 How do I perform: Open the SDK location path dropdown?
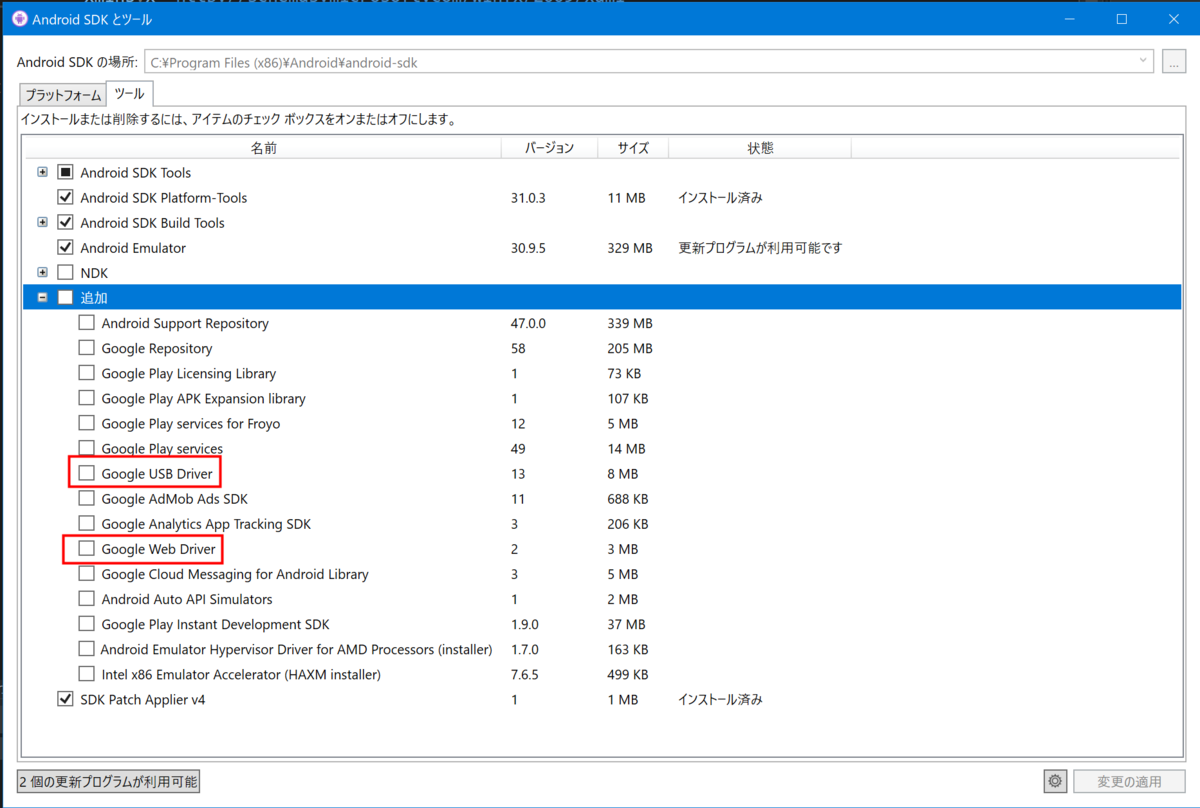pyautogui.click(x=1143, y=62)
